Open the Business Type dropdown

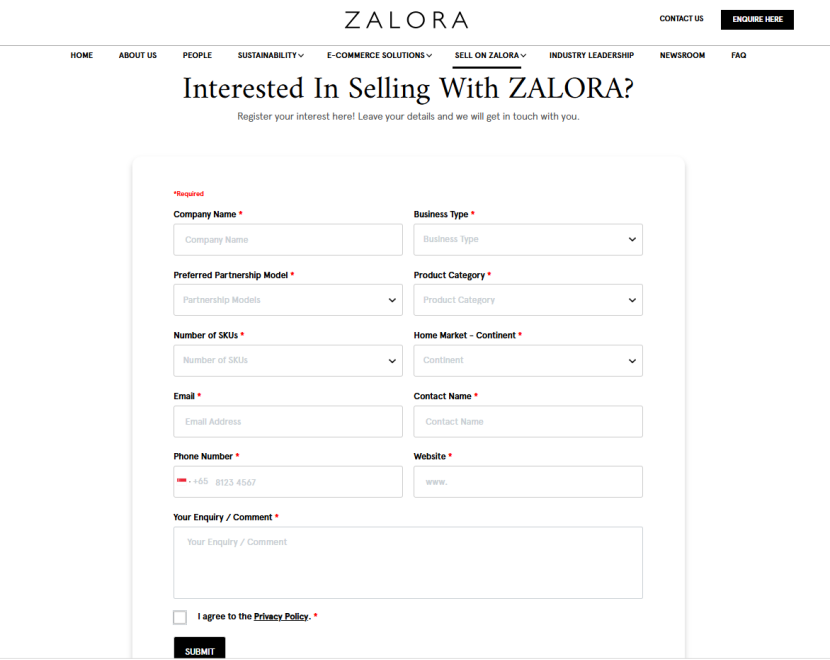pyautogui.click(x=528, y=239)
